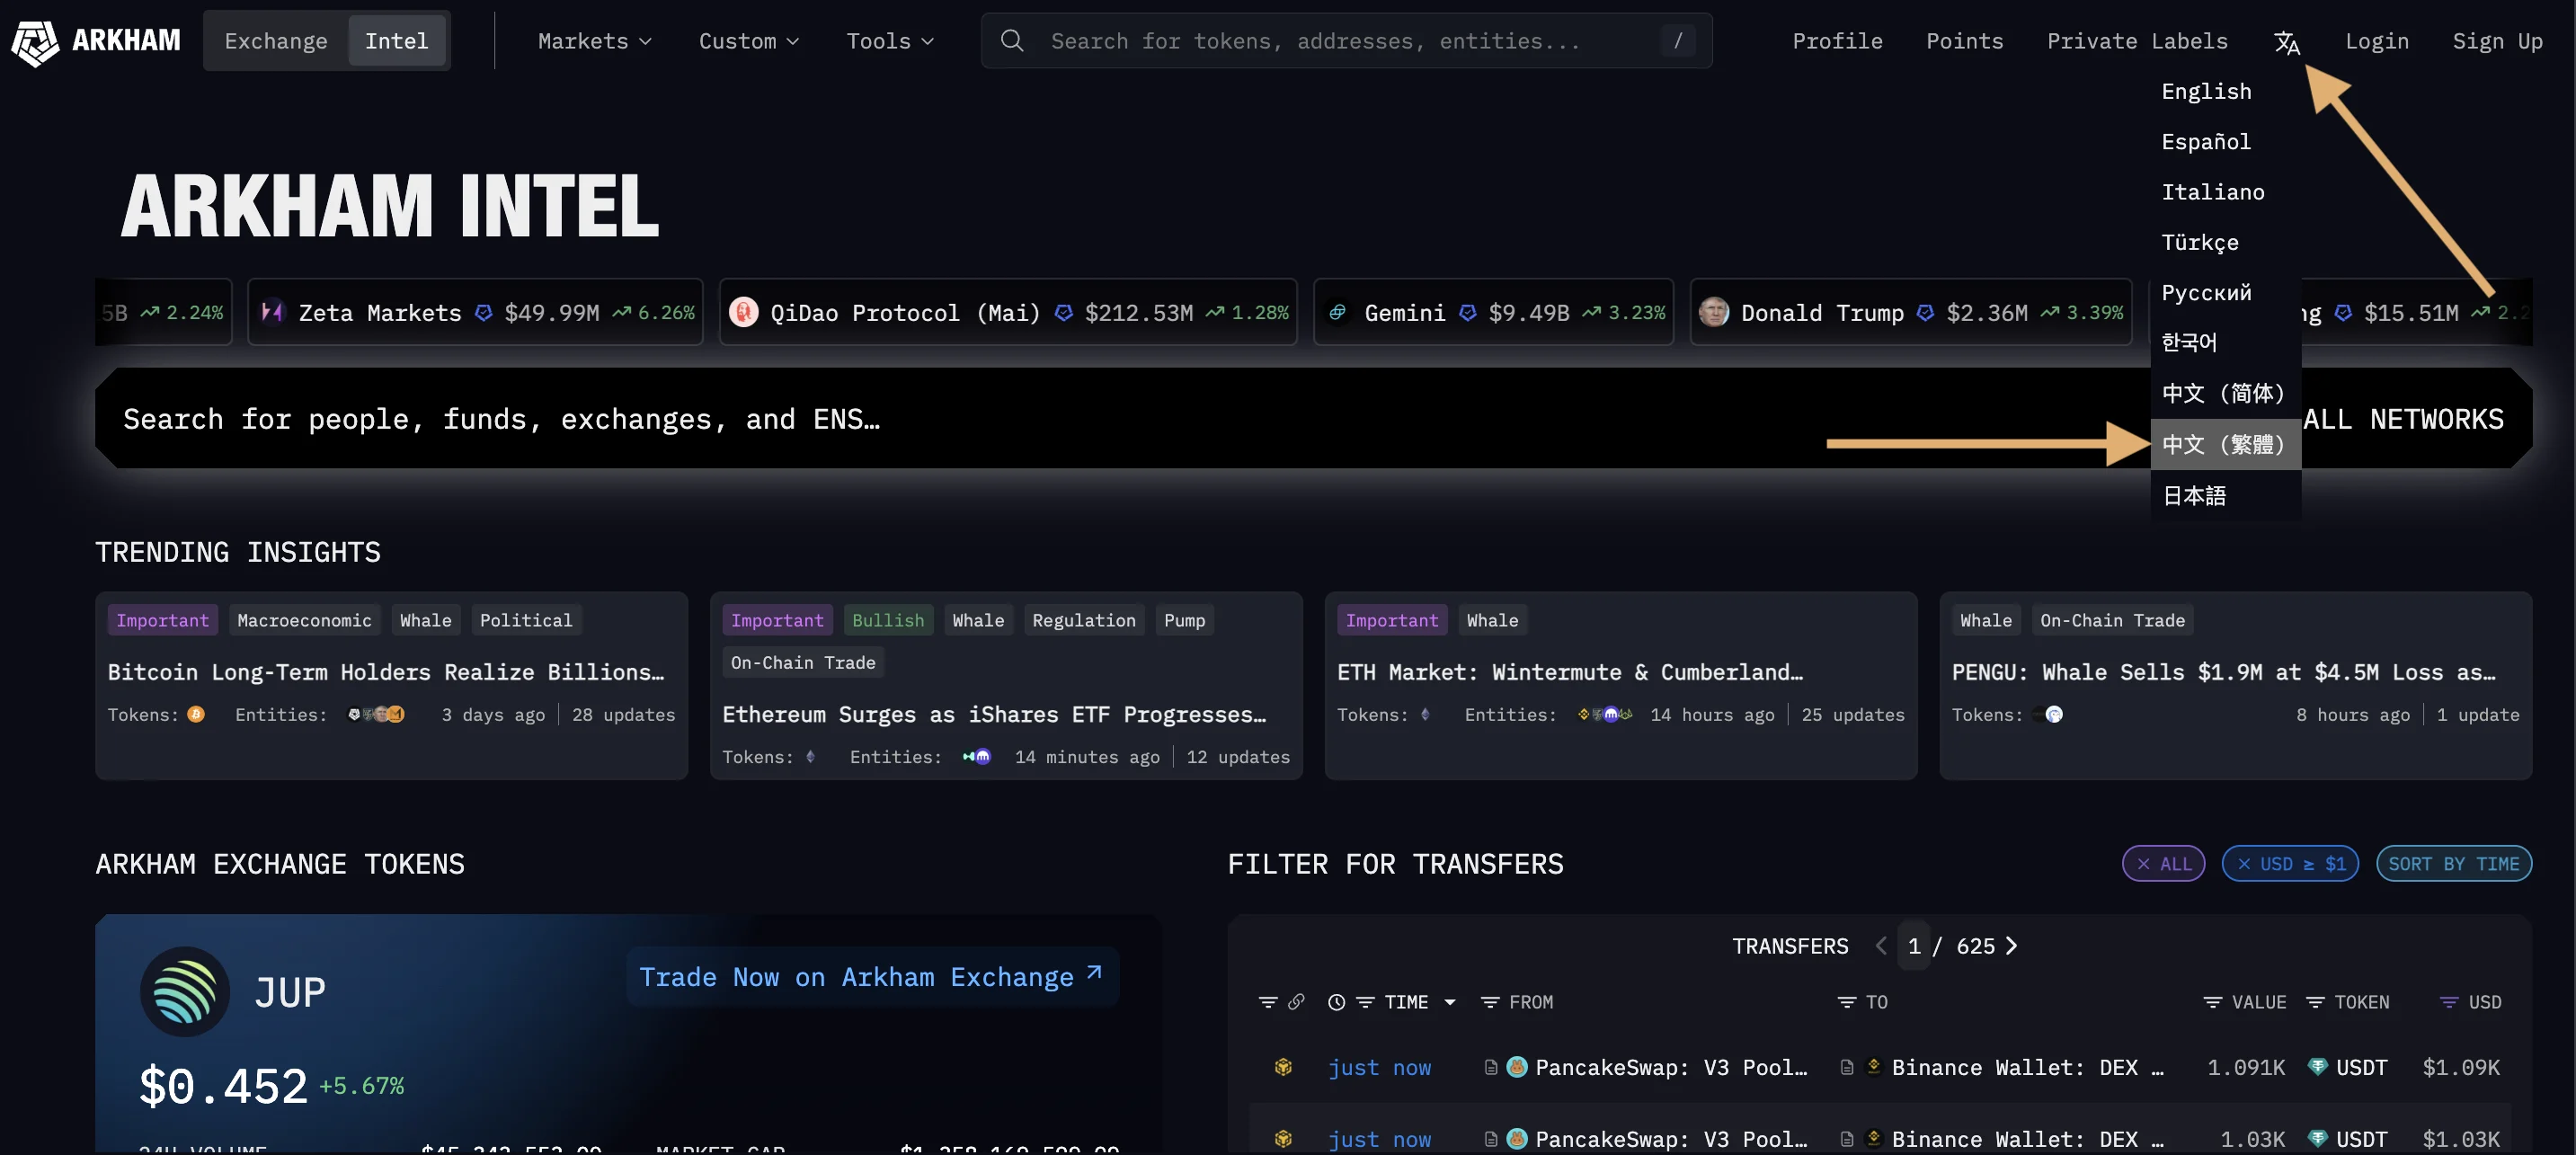2576x1155 pixels.
Task: Go to the next transfers page
Action: 2011,946
